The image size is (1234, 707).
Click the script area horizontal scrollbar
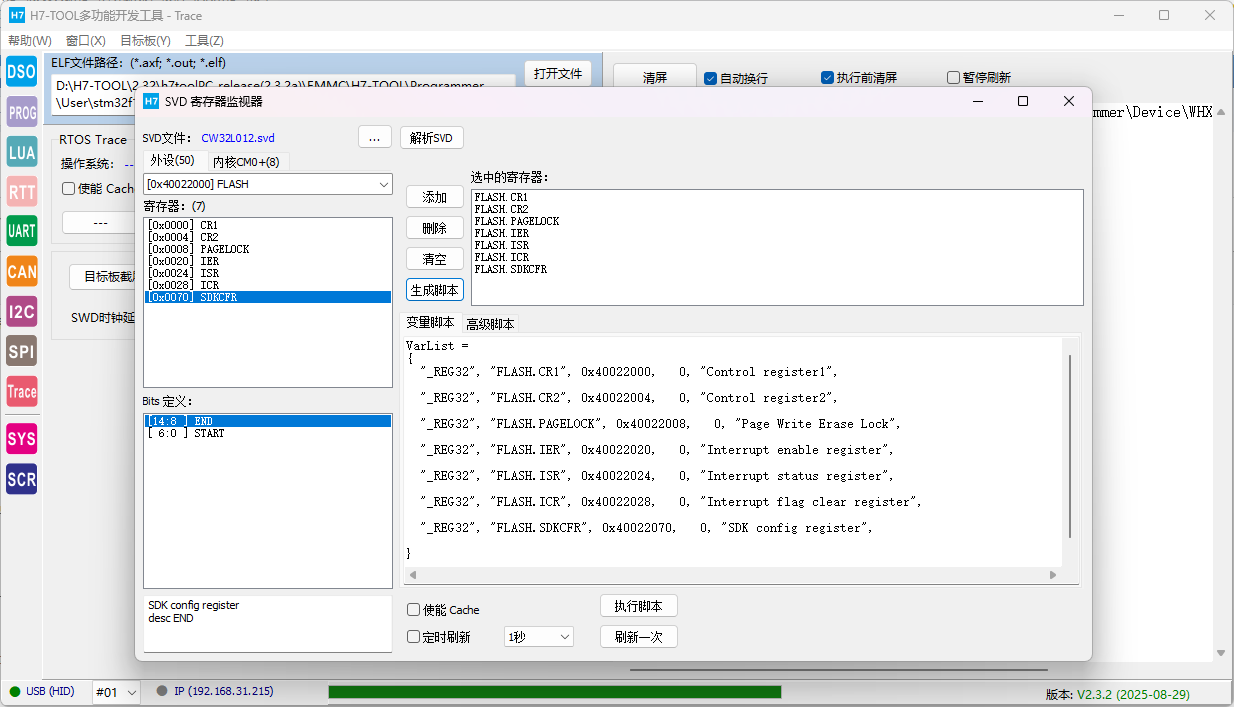732,575
